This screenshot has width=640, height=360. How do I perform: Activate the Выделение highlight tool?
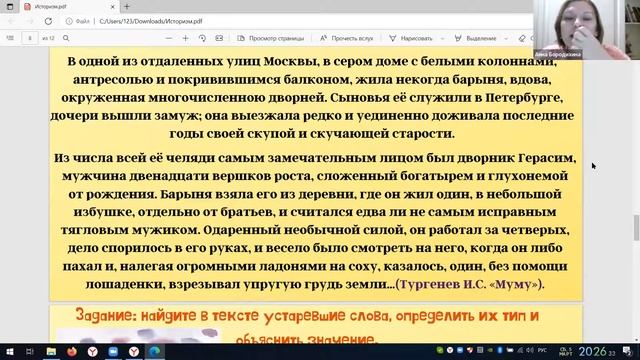click(x=476, y=38)
